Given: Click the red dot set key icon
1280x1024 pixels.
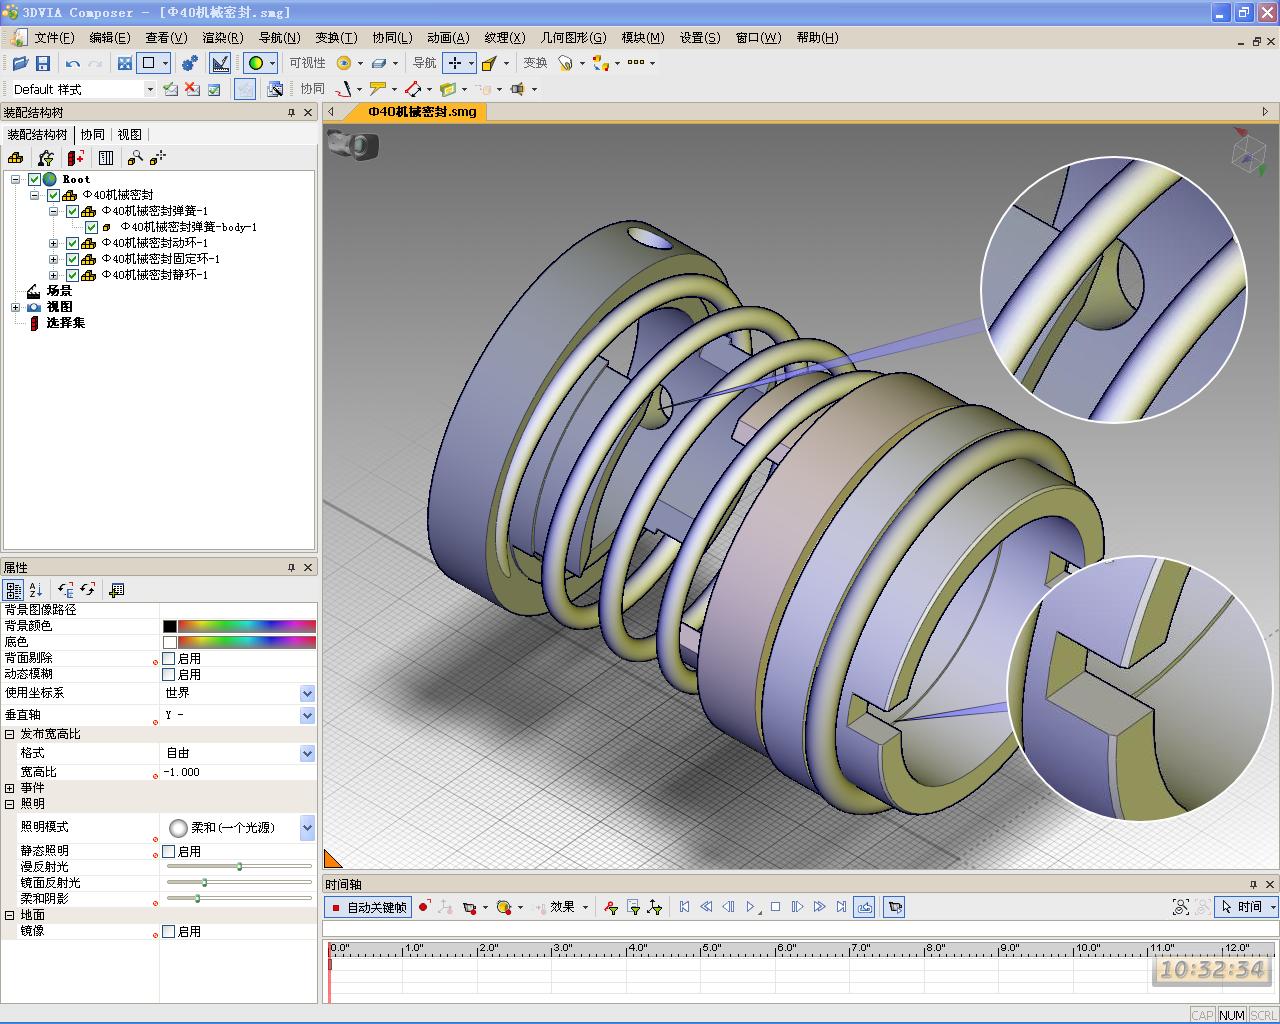Looking at the screenshot, I should (424, 907).
